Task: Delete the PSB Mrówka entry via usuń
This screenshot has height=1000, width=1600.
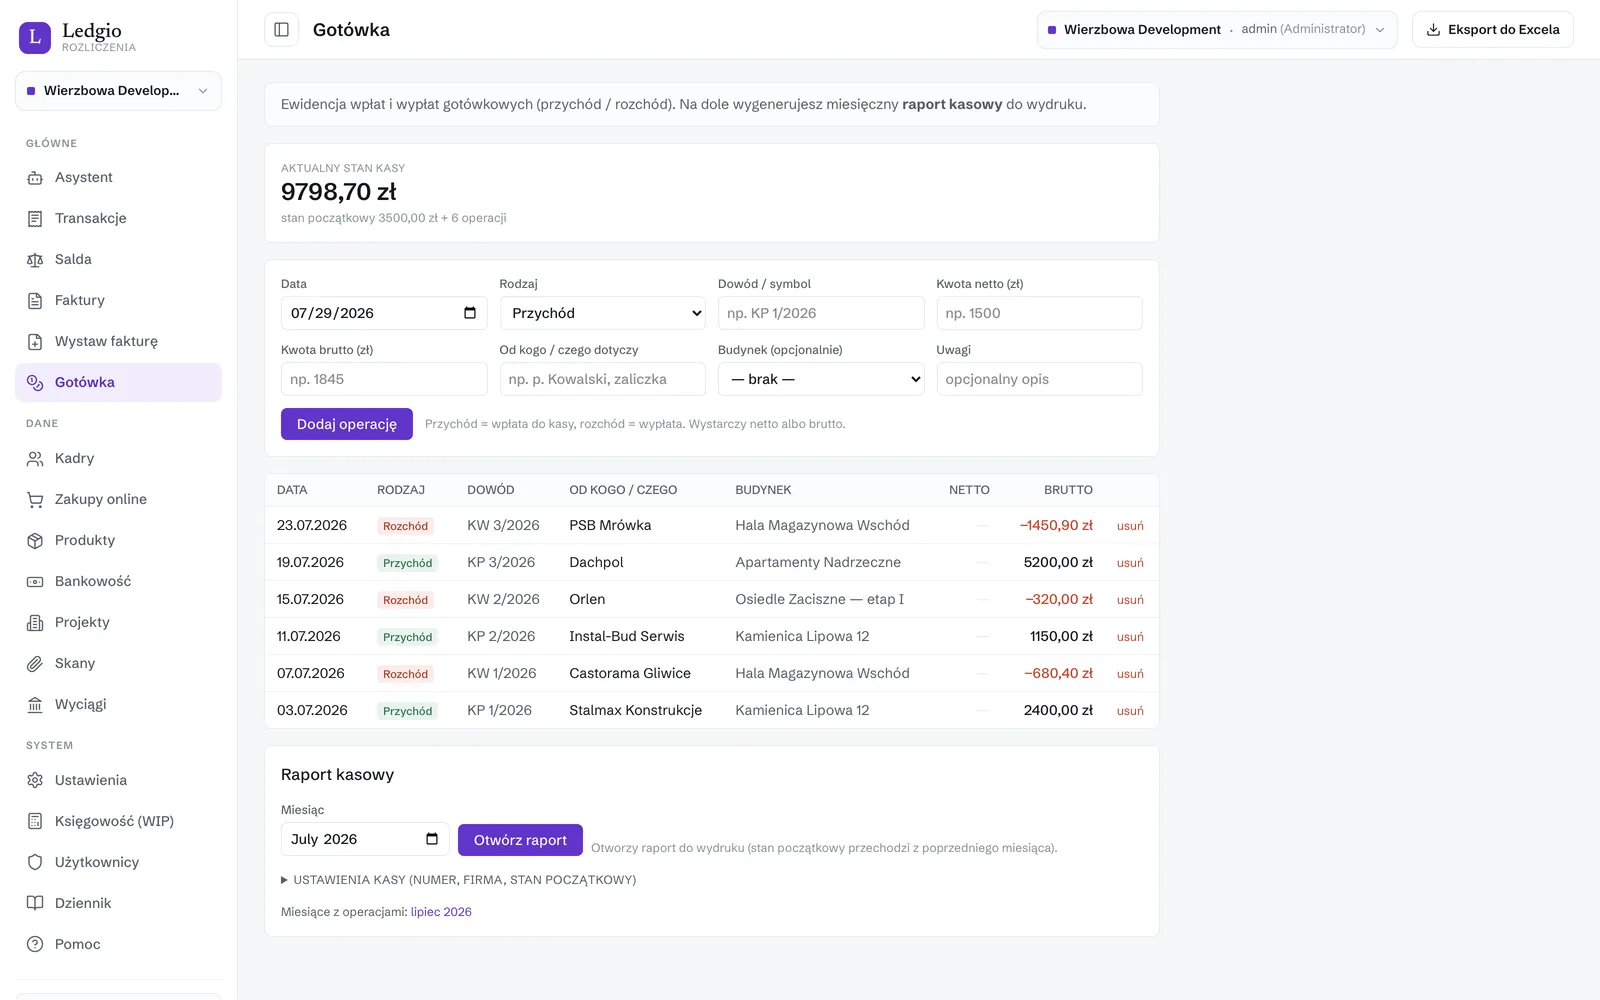Action: click(1130, 526)
